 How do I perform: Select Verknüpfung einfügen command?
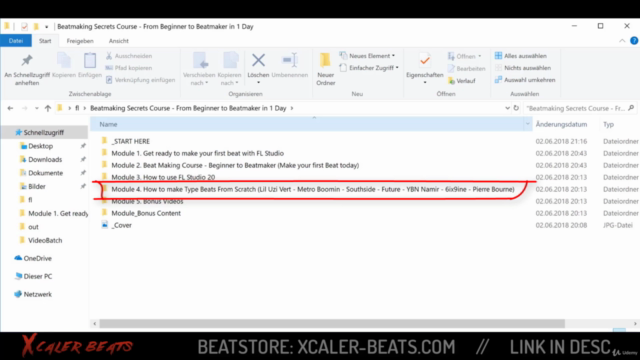point(140,80)
